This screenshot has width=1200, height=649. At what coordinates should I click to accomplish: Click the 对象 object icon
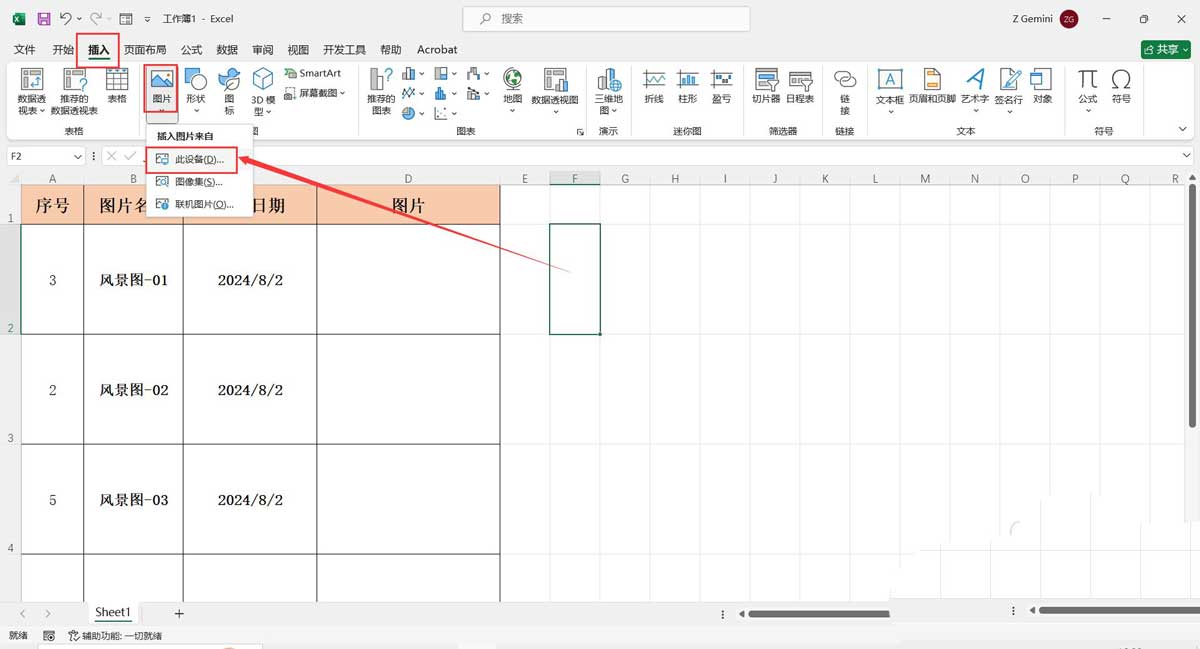pos(1042,79)
